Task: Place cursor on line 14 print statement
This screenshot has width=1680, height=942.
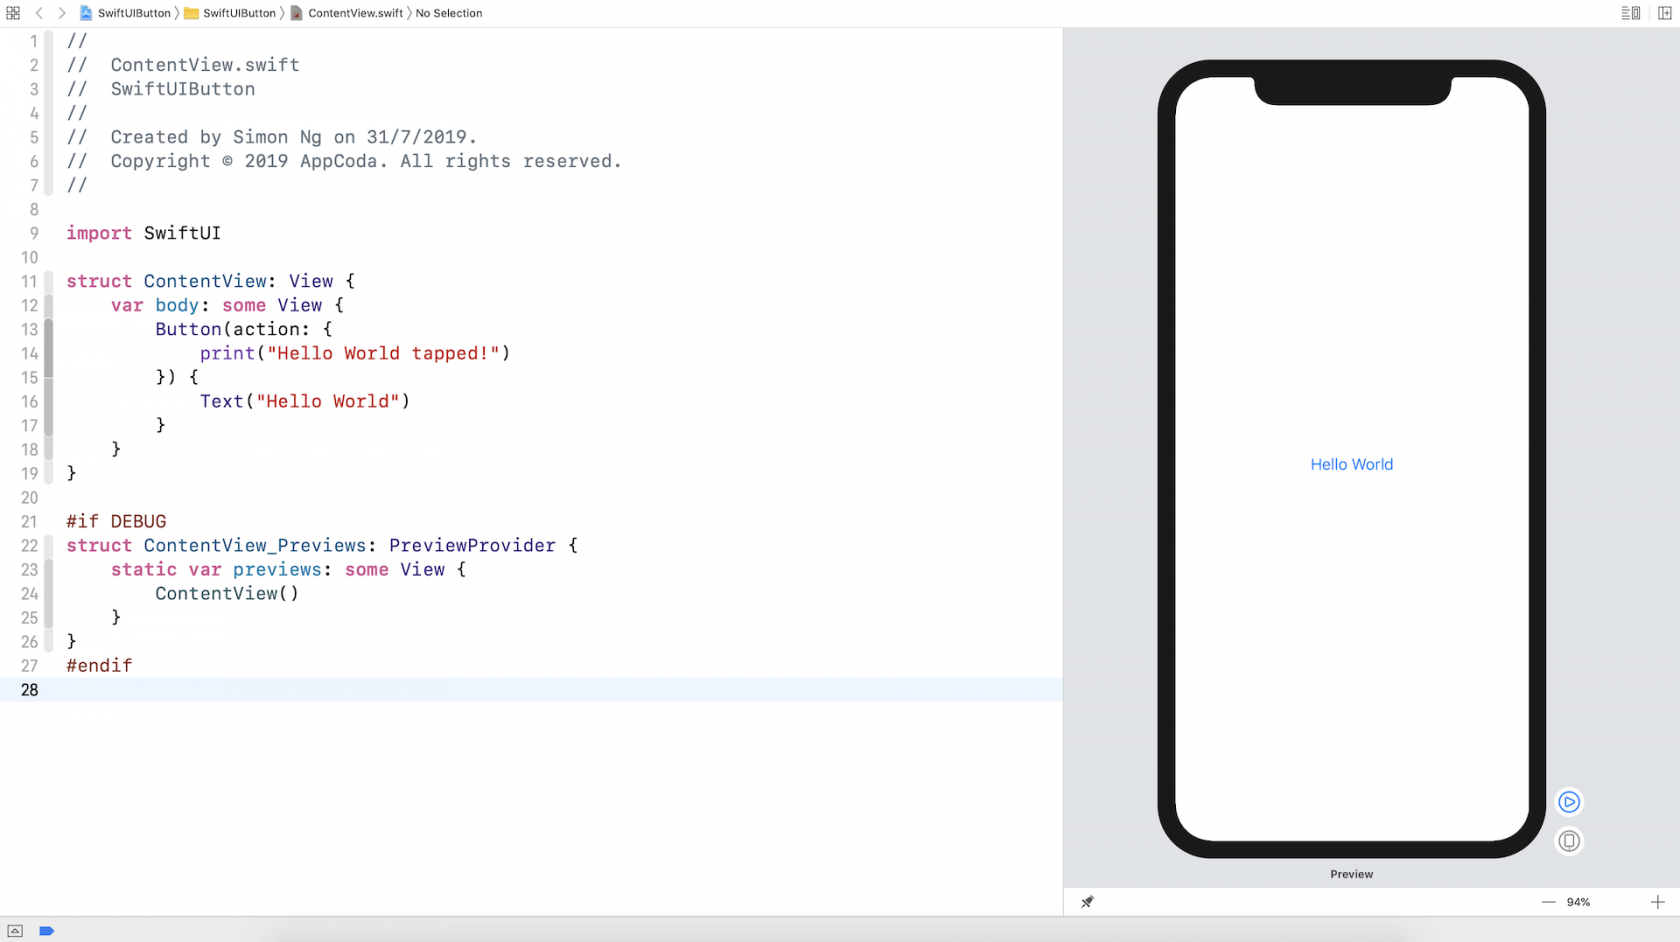Action: click(x=355, y=353)
